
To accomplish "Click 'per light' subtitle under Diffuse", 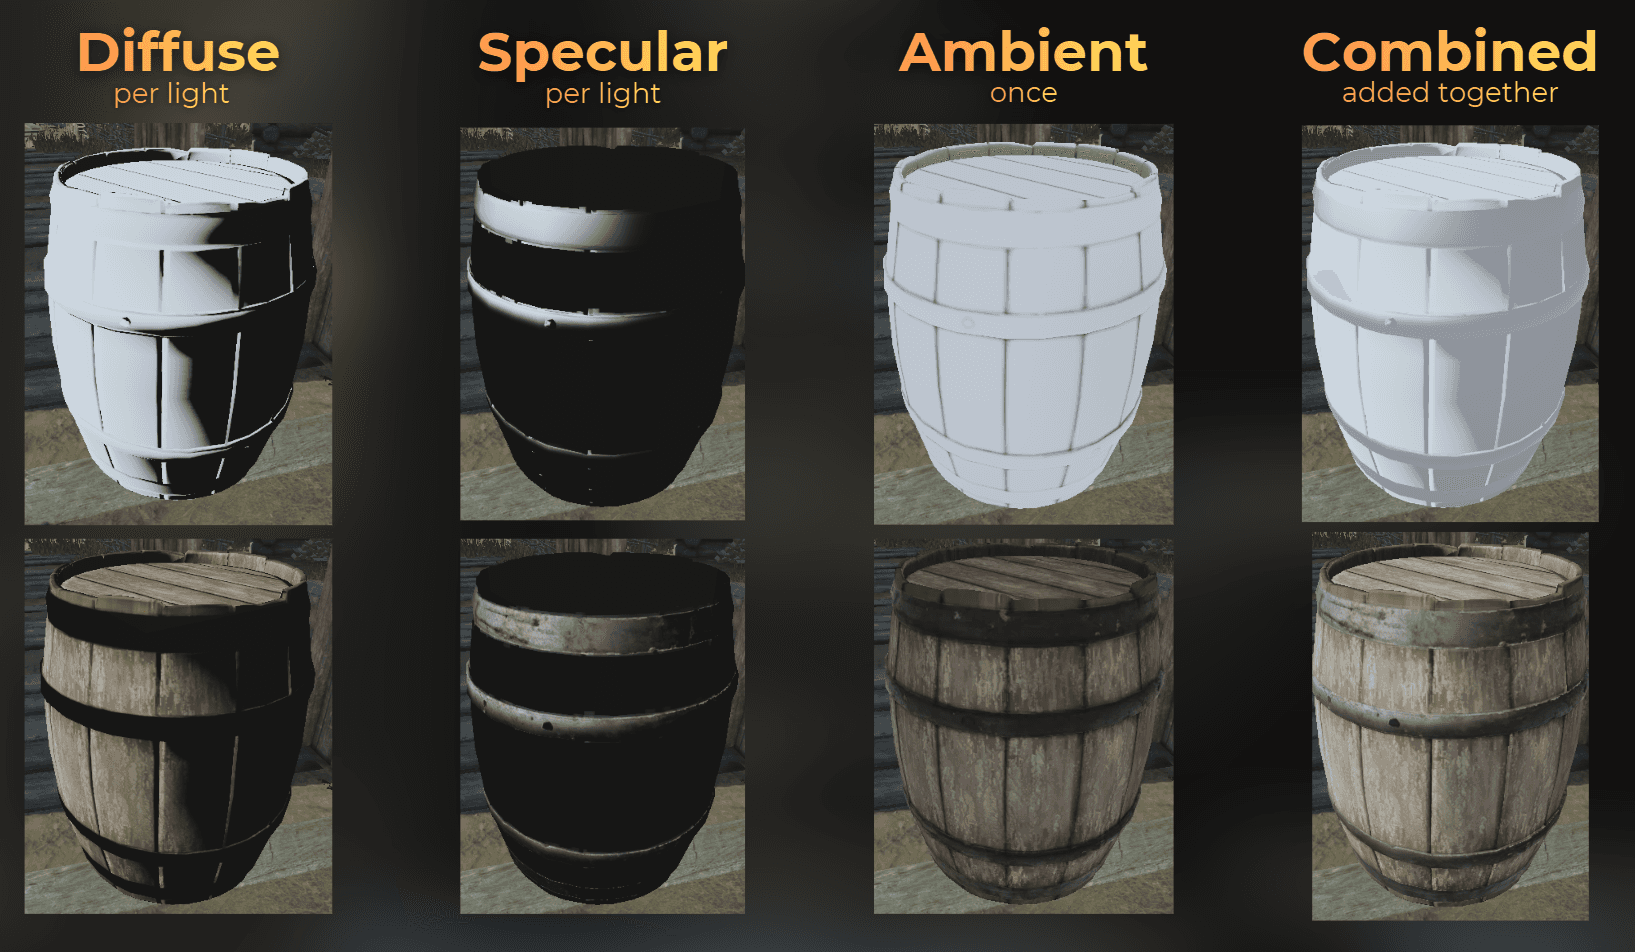I will click(x=171, y=94).
